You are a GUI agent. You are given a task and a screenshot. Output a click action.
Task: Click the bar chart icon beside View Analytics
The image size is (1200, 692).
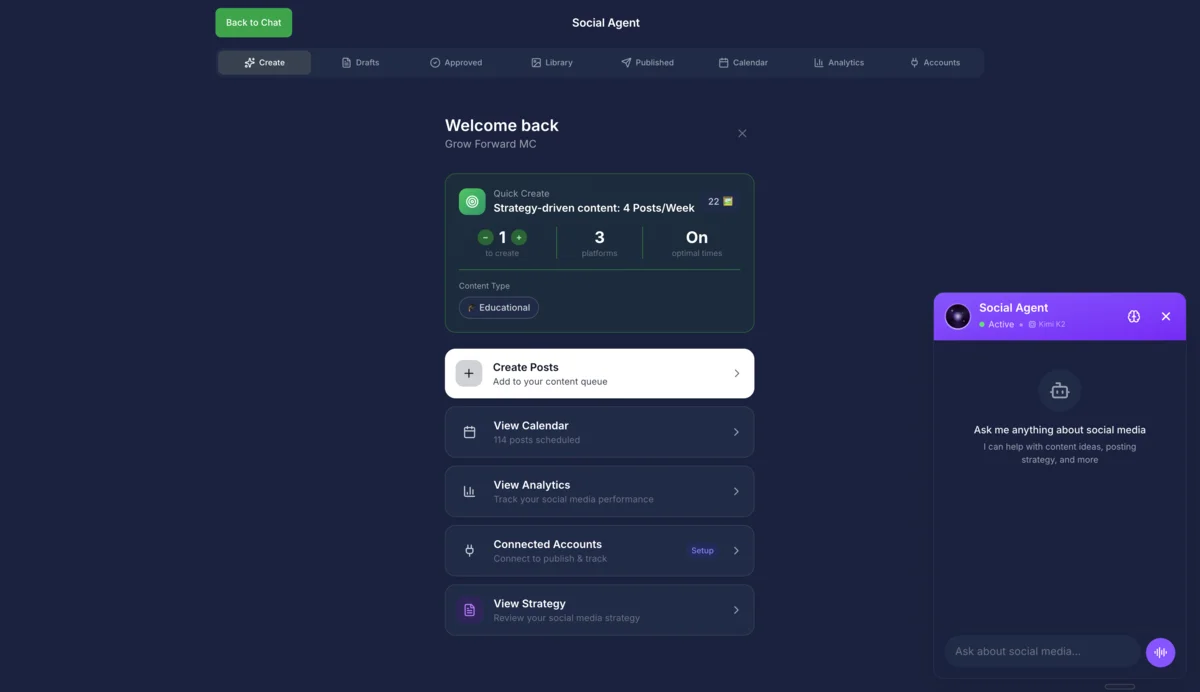(469, 491)
